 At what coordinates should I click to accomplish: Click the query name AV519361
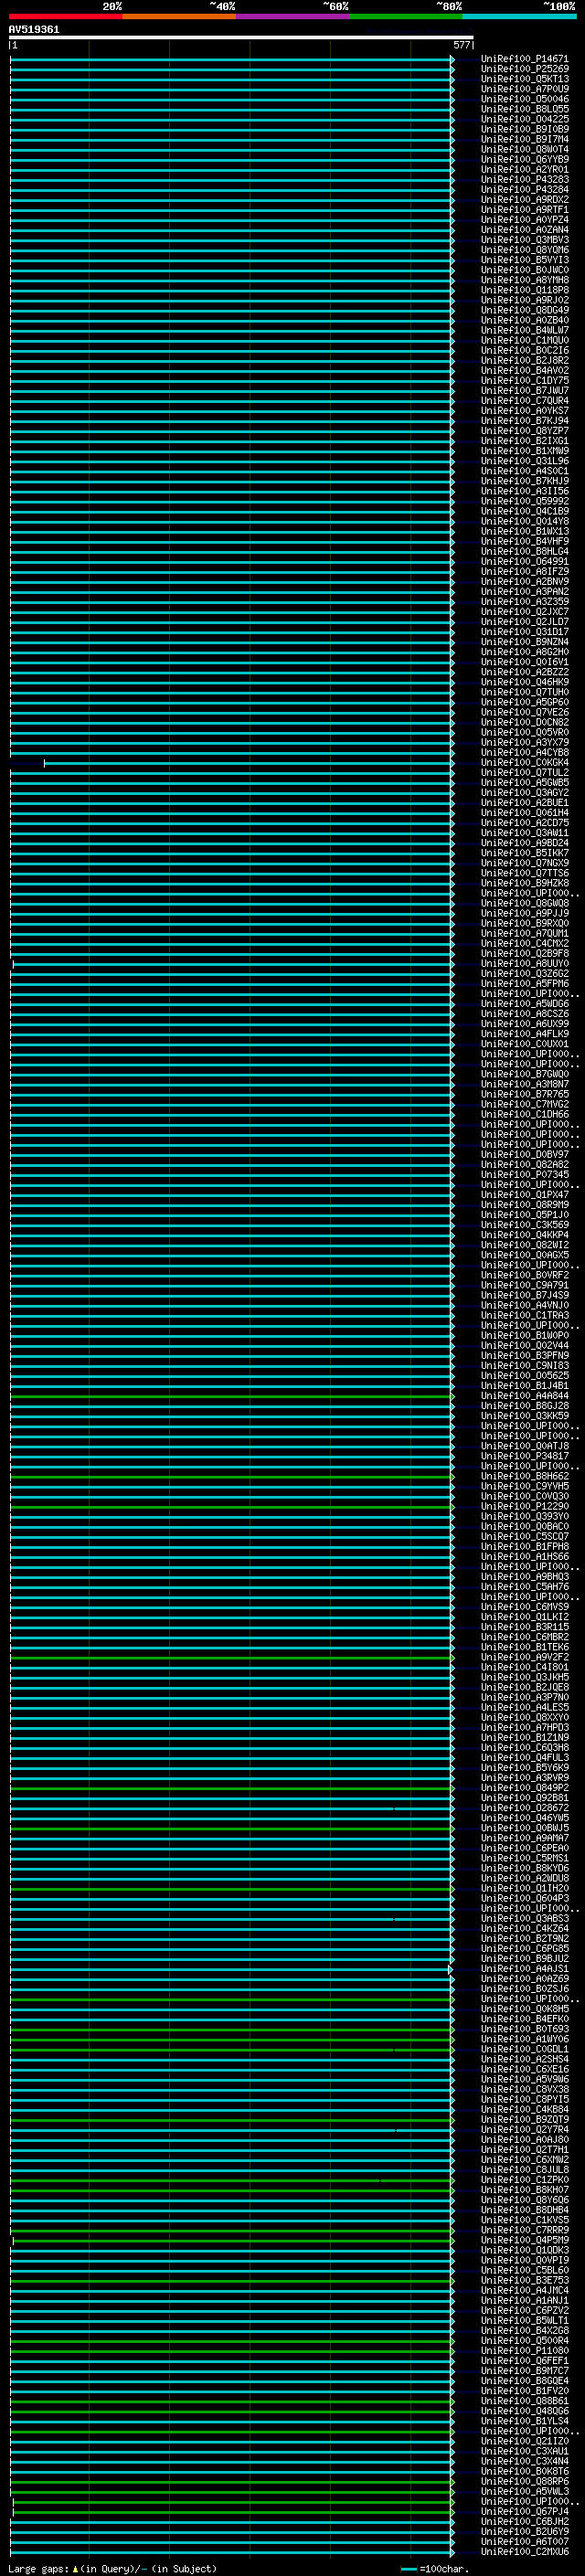pos(34,30)
